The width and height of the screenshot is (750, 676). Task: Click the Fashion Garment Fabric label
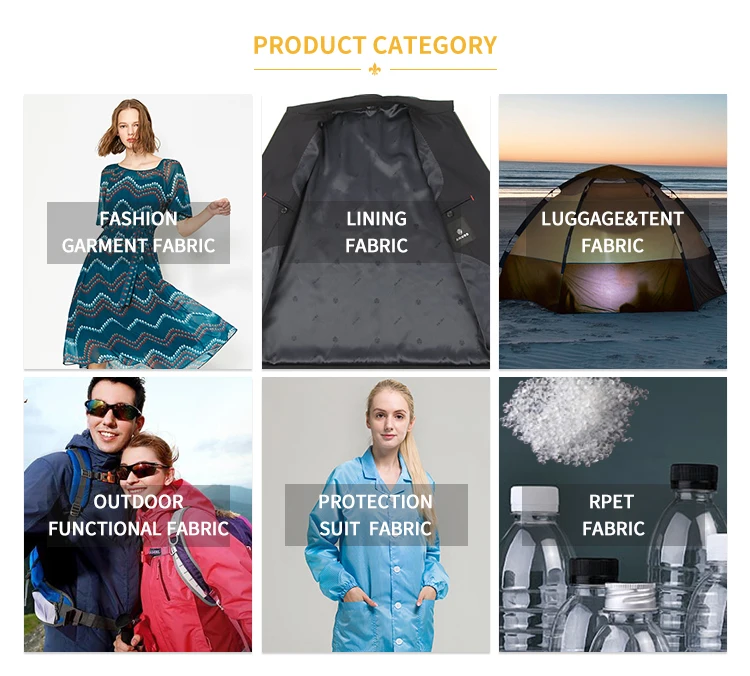[138, 233]
